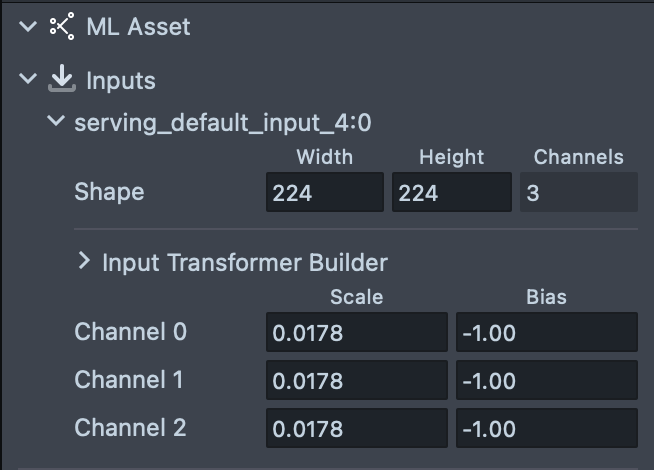Click the Shape row label
This screenshot has width=654, height=470.
tap(109, 192)
